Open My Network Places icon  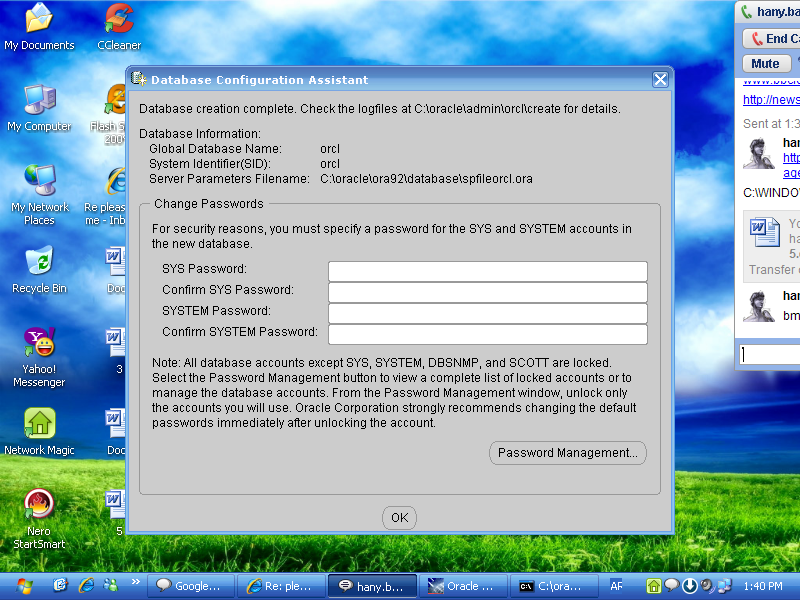tap(39, 181)
